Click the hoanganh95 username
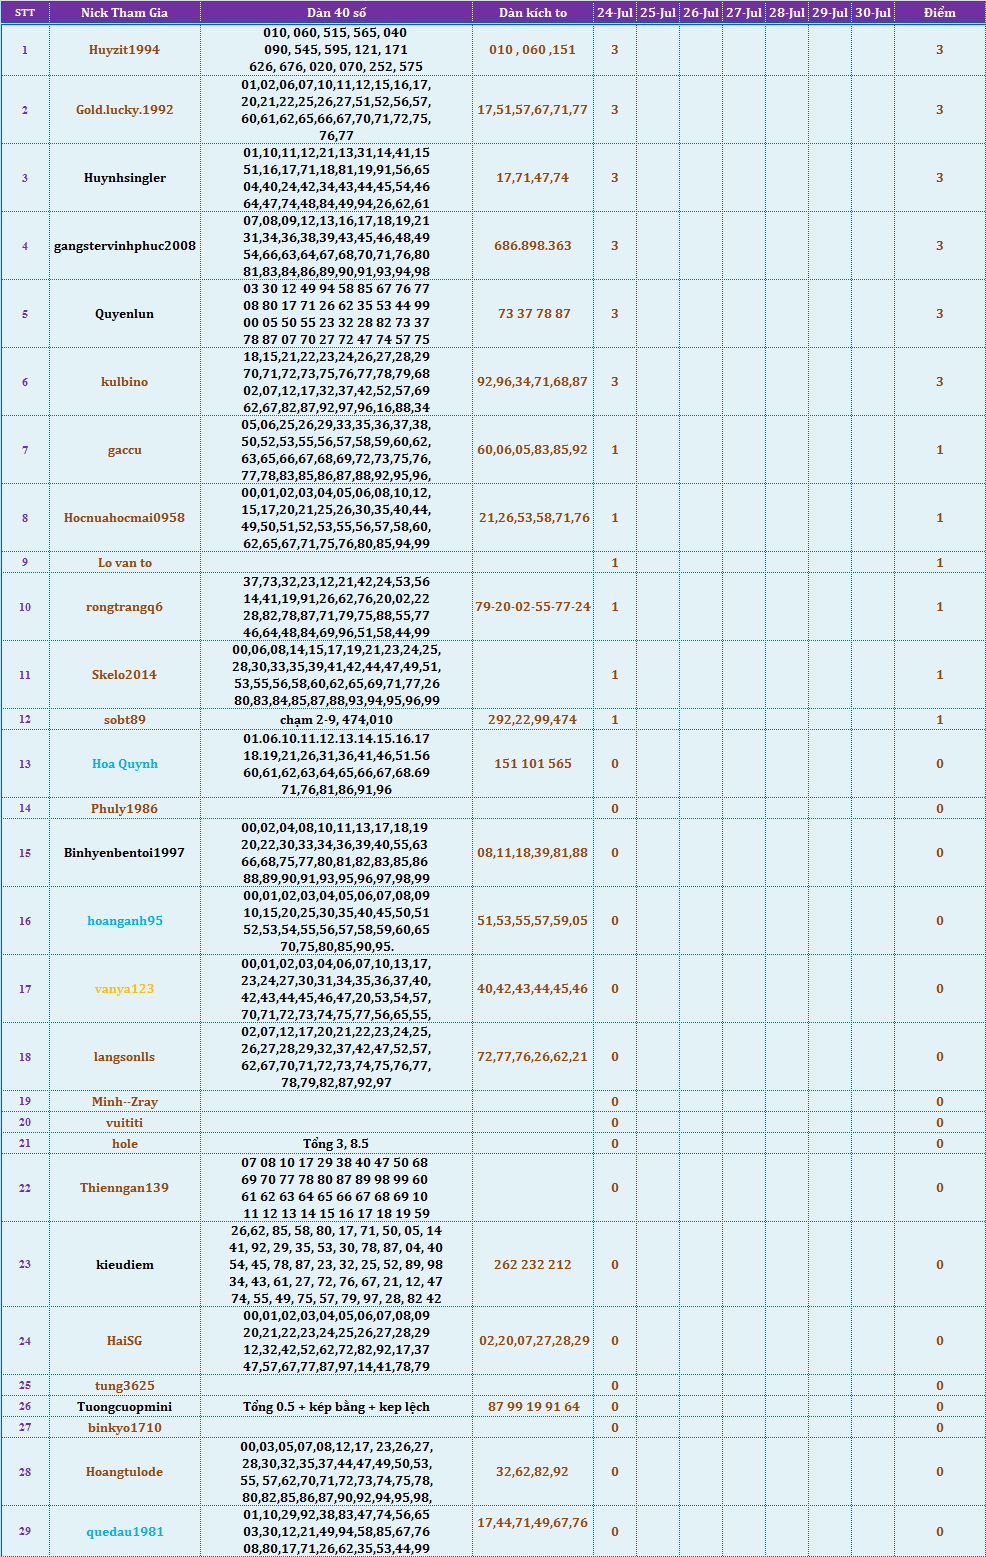This screenshot has width=986, height=1557. pyautogui.click(x=124, y=921)
